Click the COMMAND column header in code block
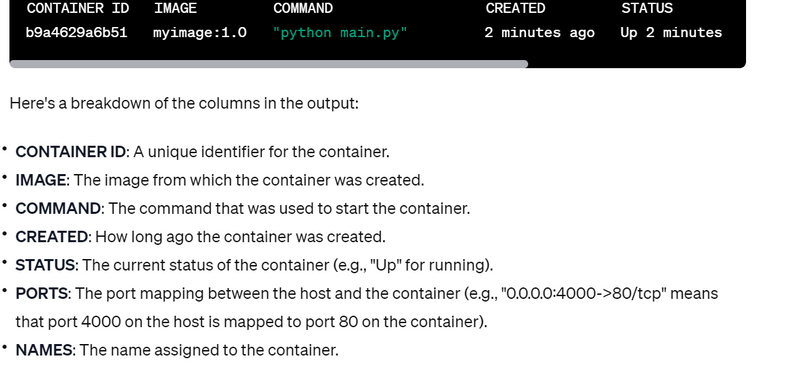The image size is (800, 365). pos(303,9)
